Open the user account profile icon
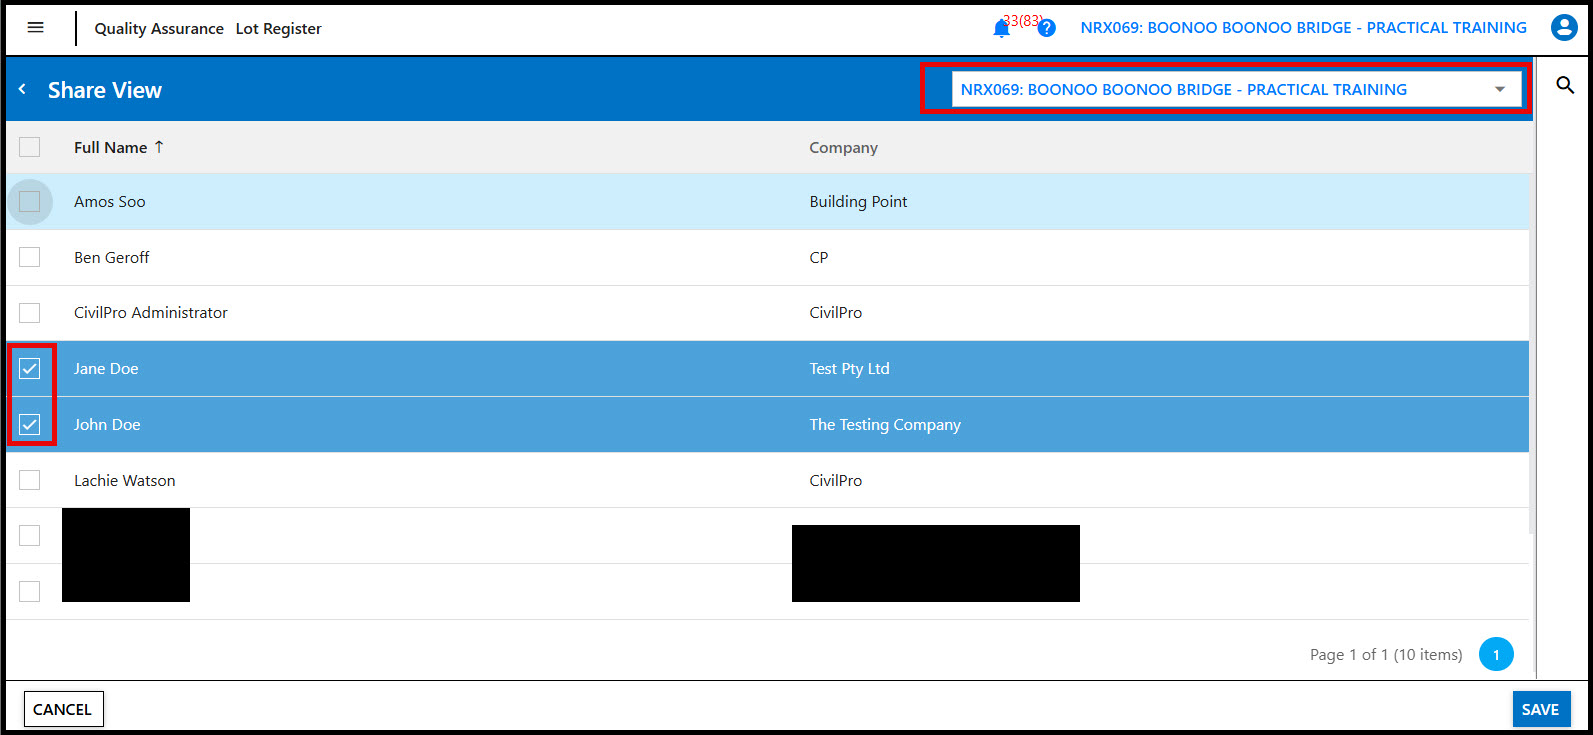 [x=1563, y=28]
